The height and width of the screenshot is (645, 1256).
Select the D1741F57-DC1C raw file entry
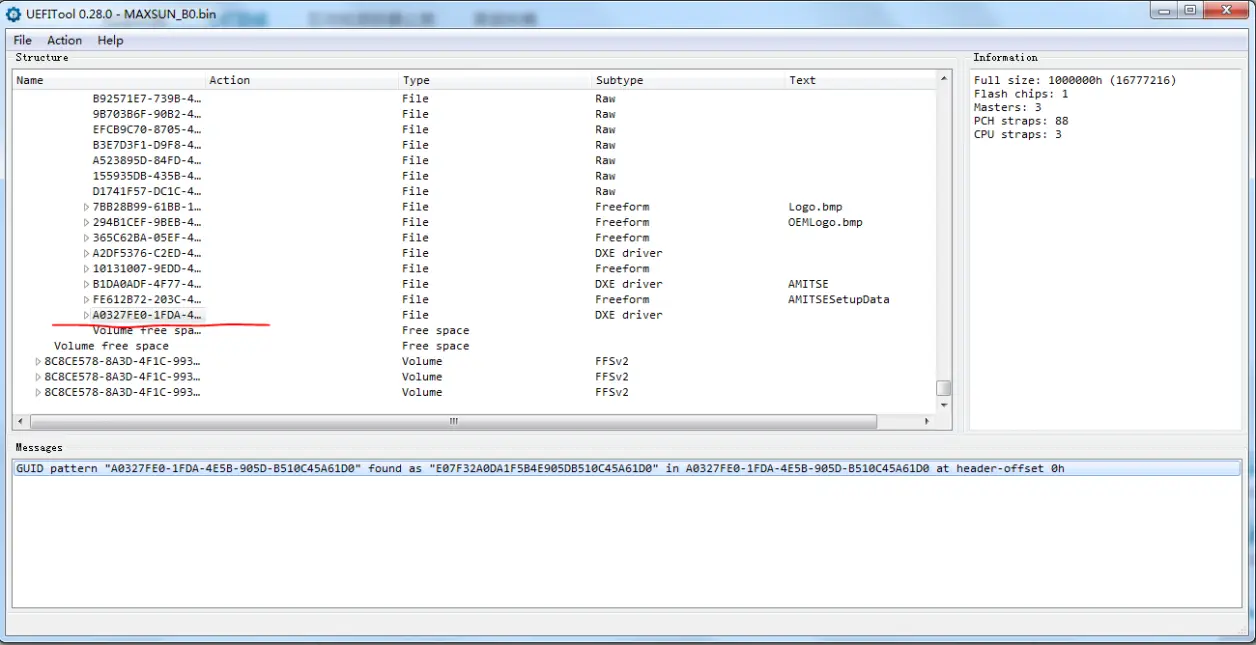point(475,191)
